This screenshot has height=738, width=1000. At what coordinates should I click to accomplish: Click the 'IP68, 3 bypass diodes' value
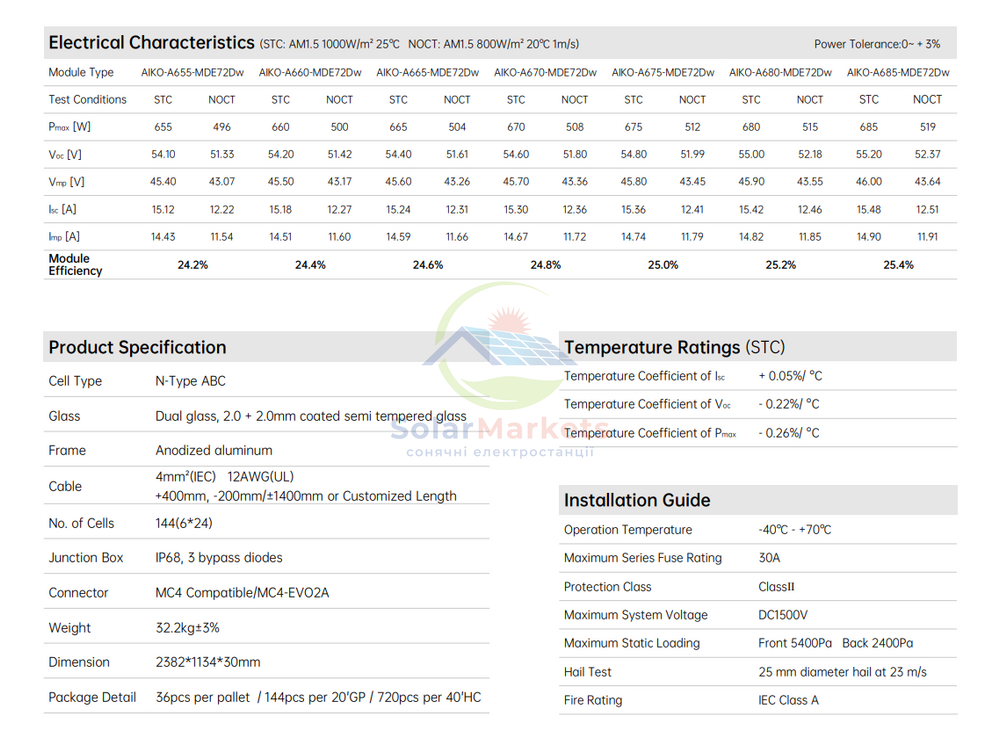[219, 558]
